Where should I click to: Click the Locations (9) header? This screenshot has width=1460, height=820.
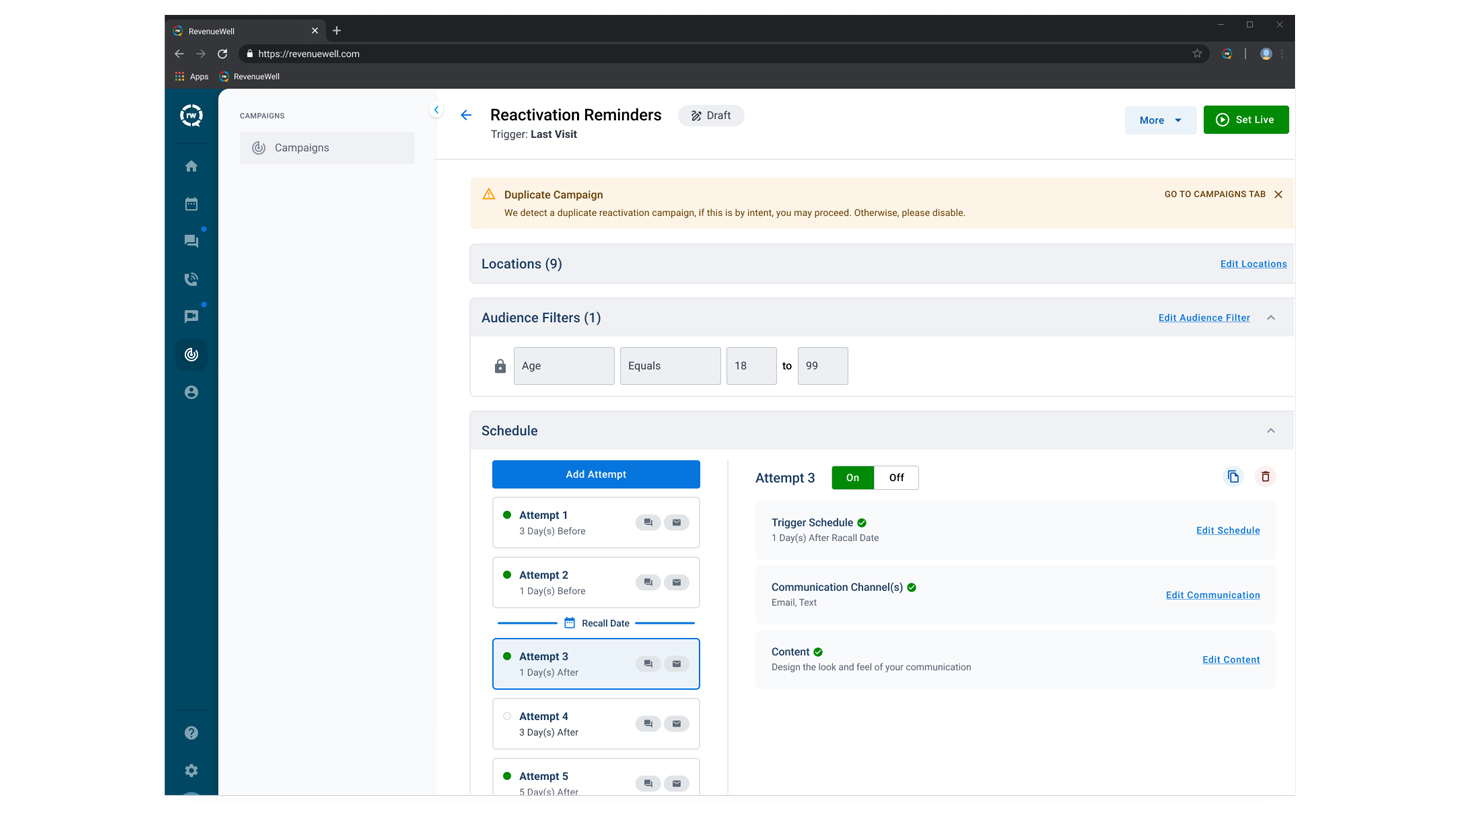point(522,264)
